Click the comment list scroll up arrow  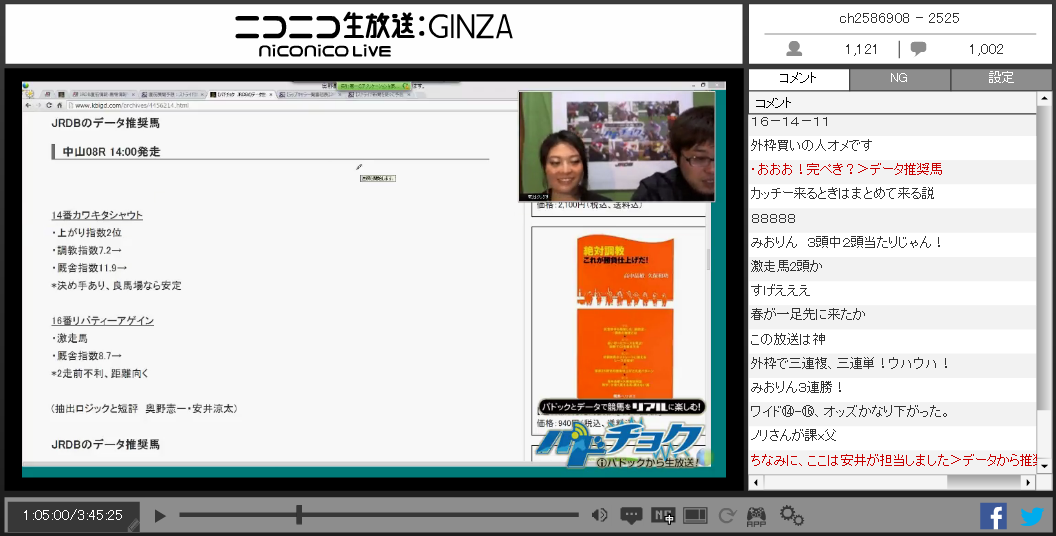tap(1044, 99)
